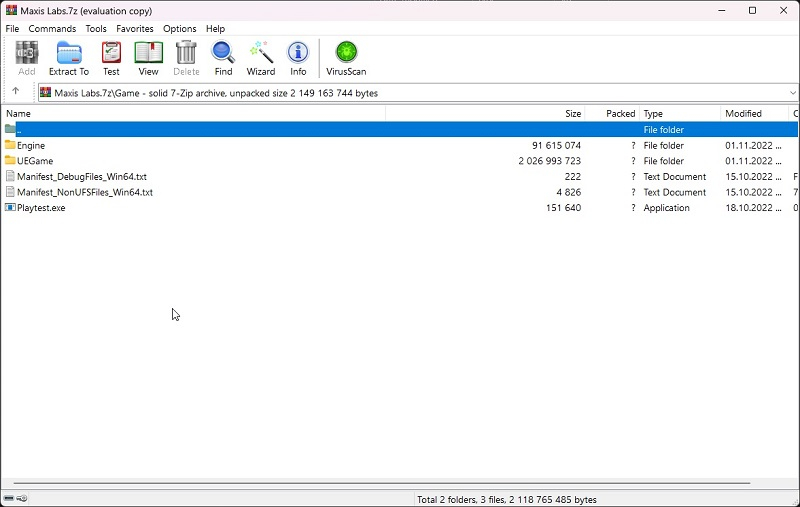Image resolution: width=800 pixels, height=507 pixels.
Task: Click the horizontal scrollbar at the bottom
Action: 380,483
